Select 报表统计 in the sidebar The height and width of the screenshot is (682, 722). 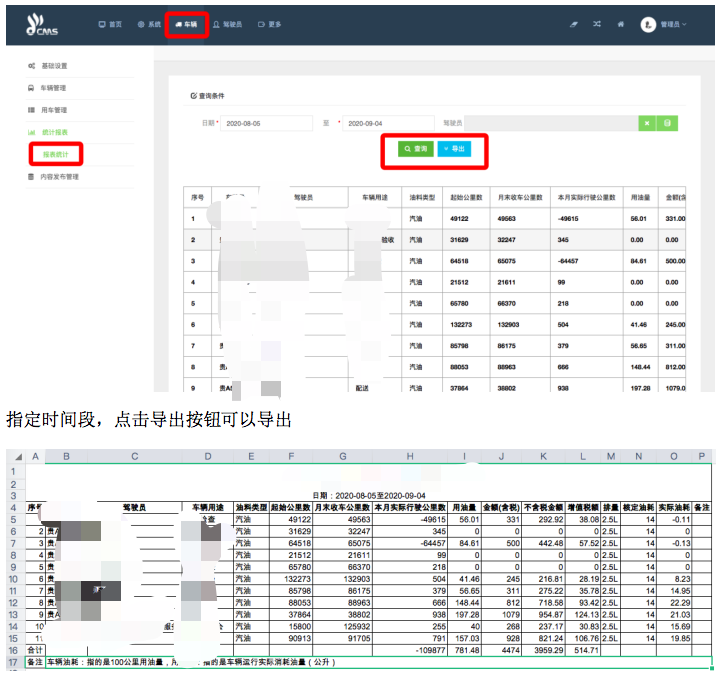pyautogui.click(x=56, y=154)
